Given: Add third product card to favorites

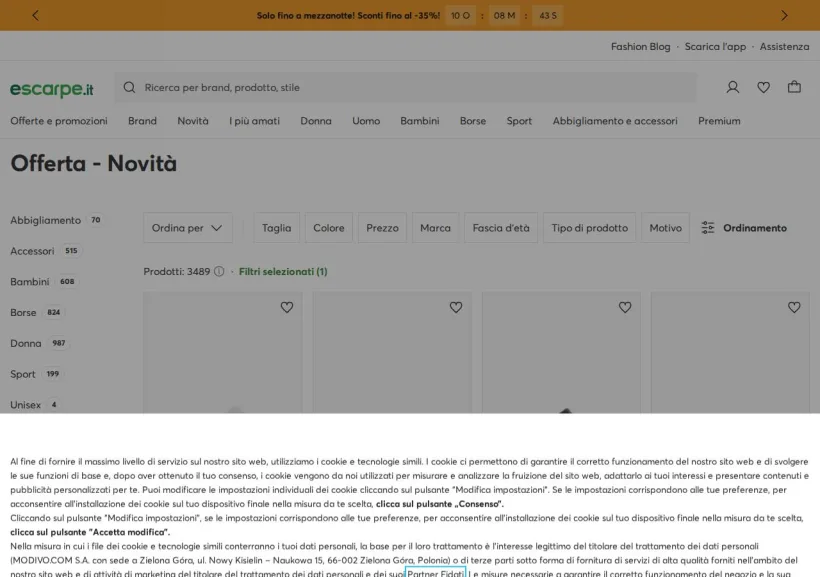Looking at the screenshot, I should (625, 307).
